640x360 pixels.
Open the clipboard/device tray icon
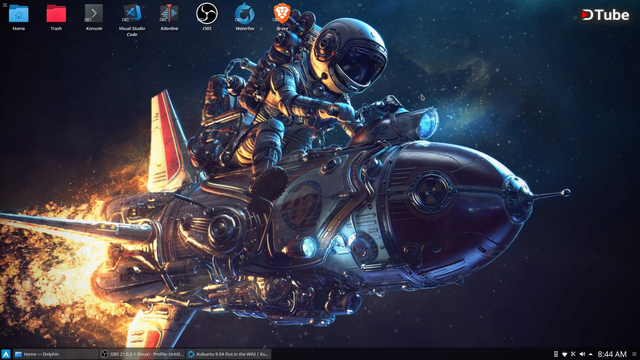[556, 354]
